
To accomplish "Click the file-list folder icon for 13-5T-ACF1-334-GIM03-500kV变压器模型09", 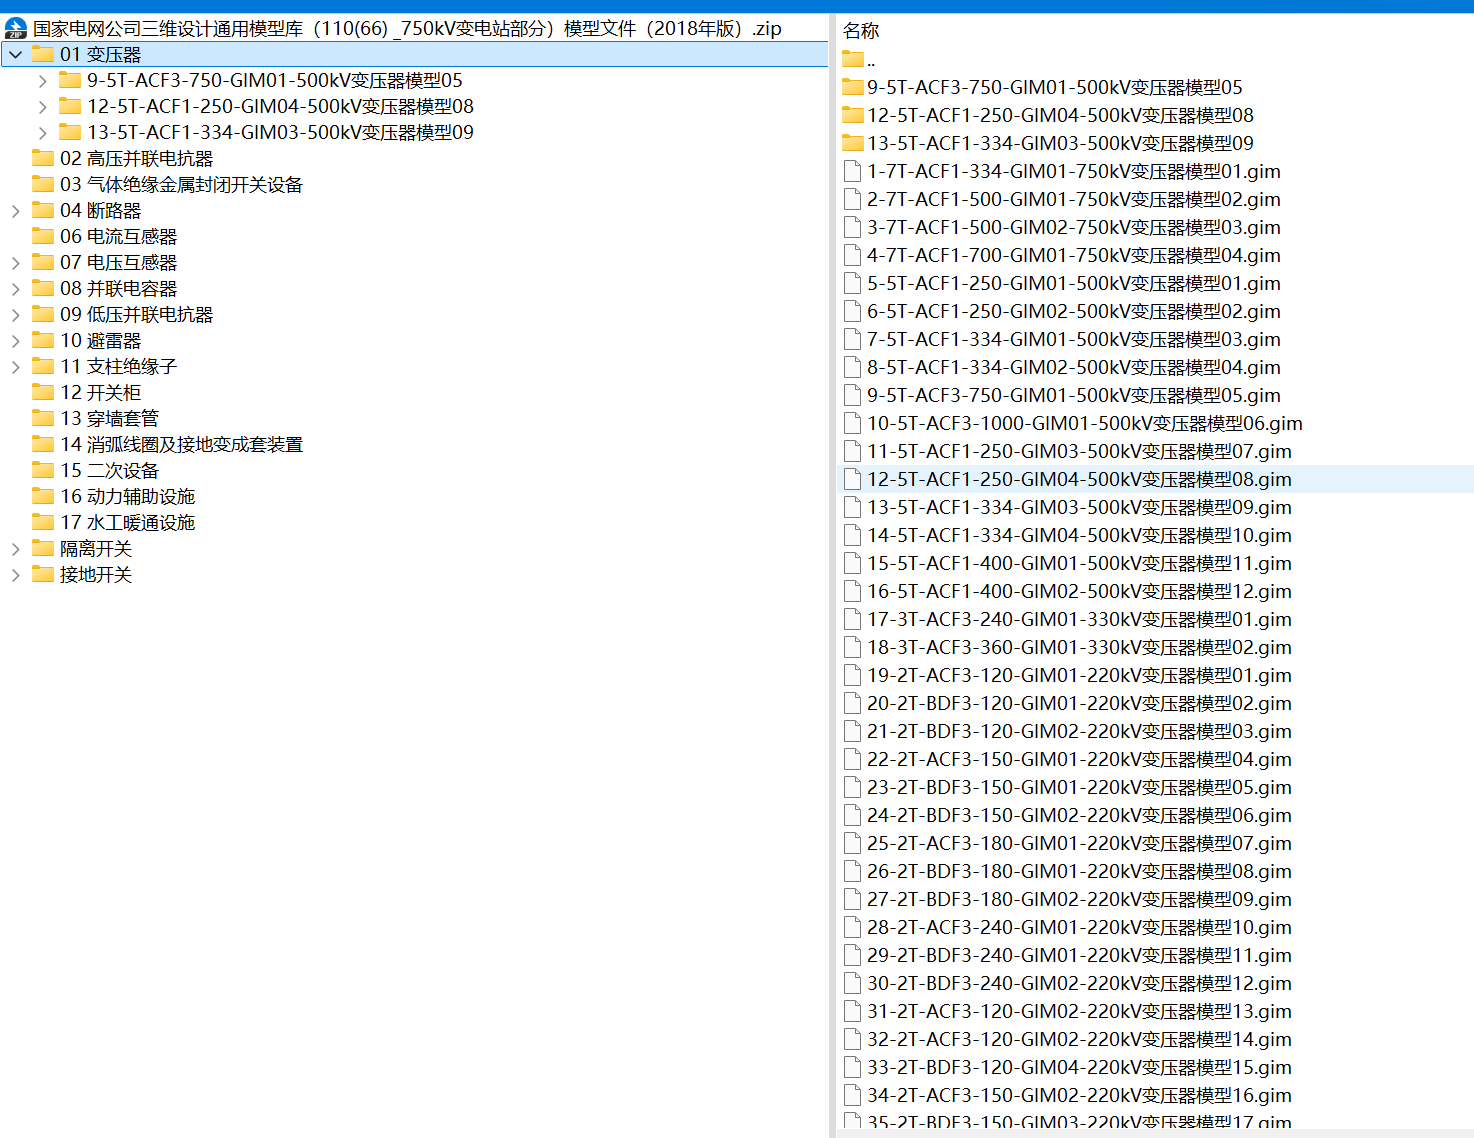I will [x=853, y=143].
